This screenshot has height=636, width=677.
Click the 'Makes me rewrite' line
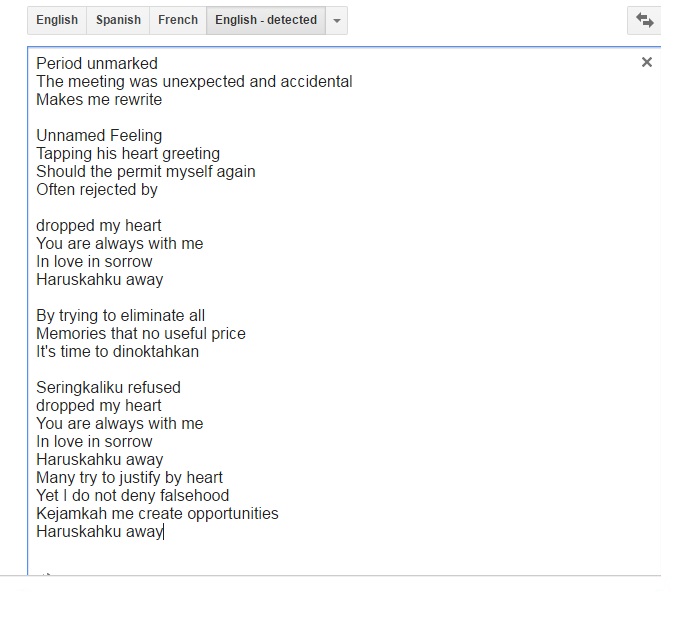pos(99,100)
